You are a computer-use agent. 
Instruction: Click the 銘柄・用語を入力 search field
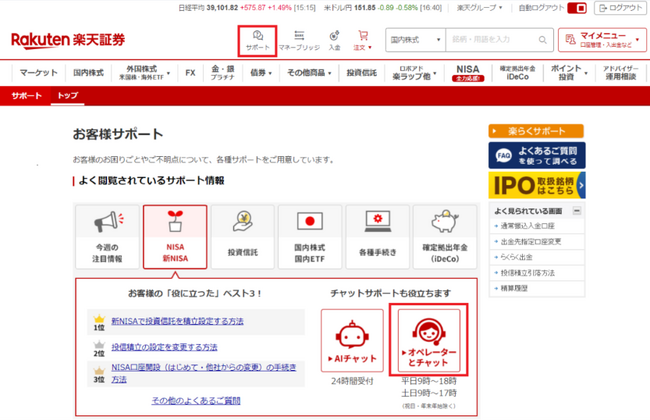point(492,40)
